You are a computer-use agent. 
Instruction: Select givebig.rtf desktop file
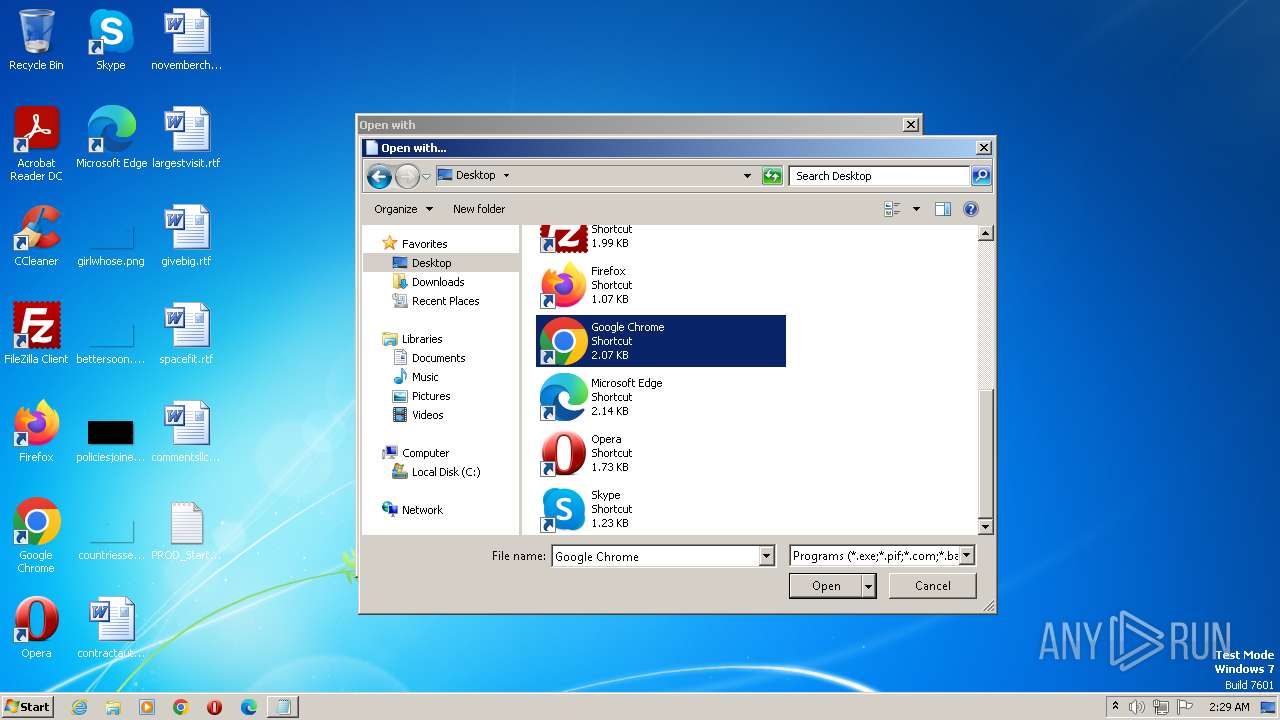186,236
